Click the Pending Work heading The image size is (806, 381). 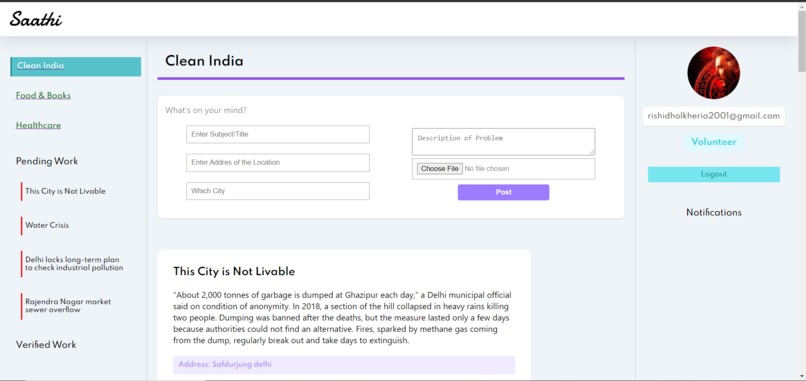(x=47, y=161)
